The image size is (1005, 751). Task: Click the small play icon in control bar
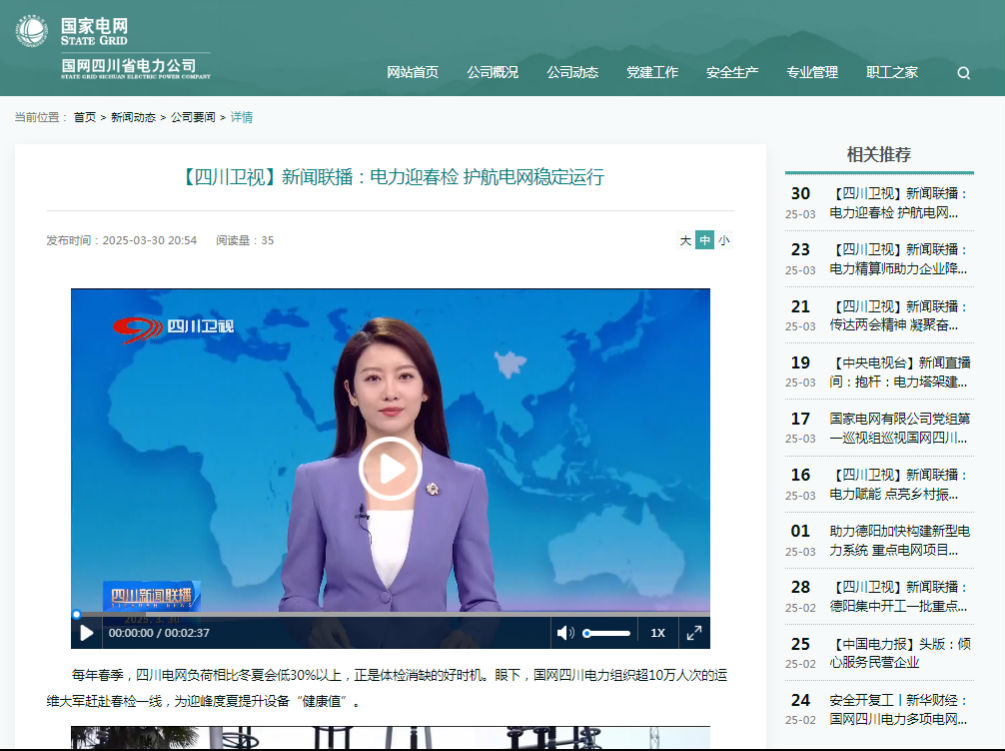[87, 633]
